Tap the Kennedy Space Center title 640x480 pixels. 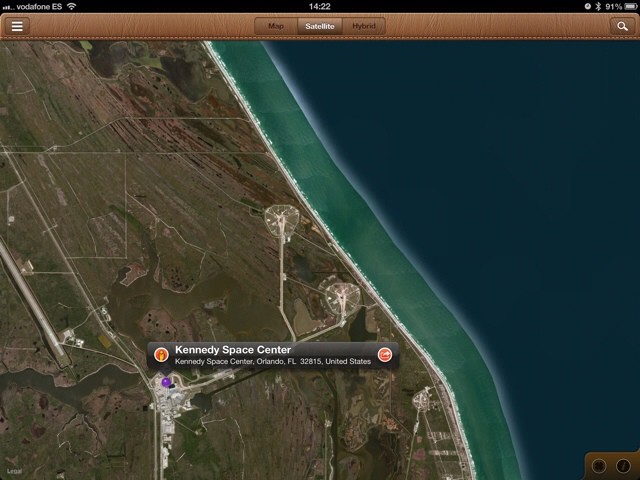click(x=233, y=350)
